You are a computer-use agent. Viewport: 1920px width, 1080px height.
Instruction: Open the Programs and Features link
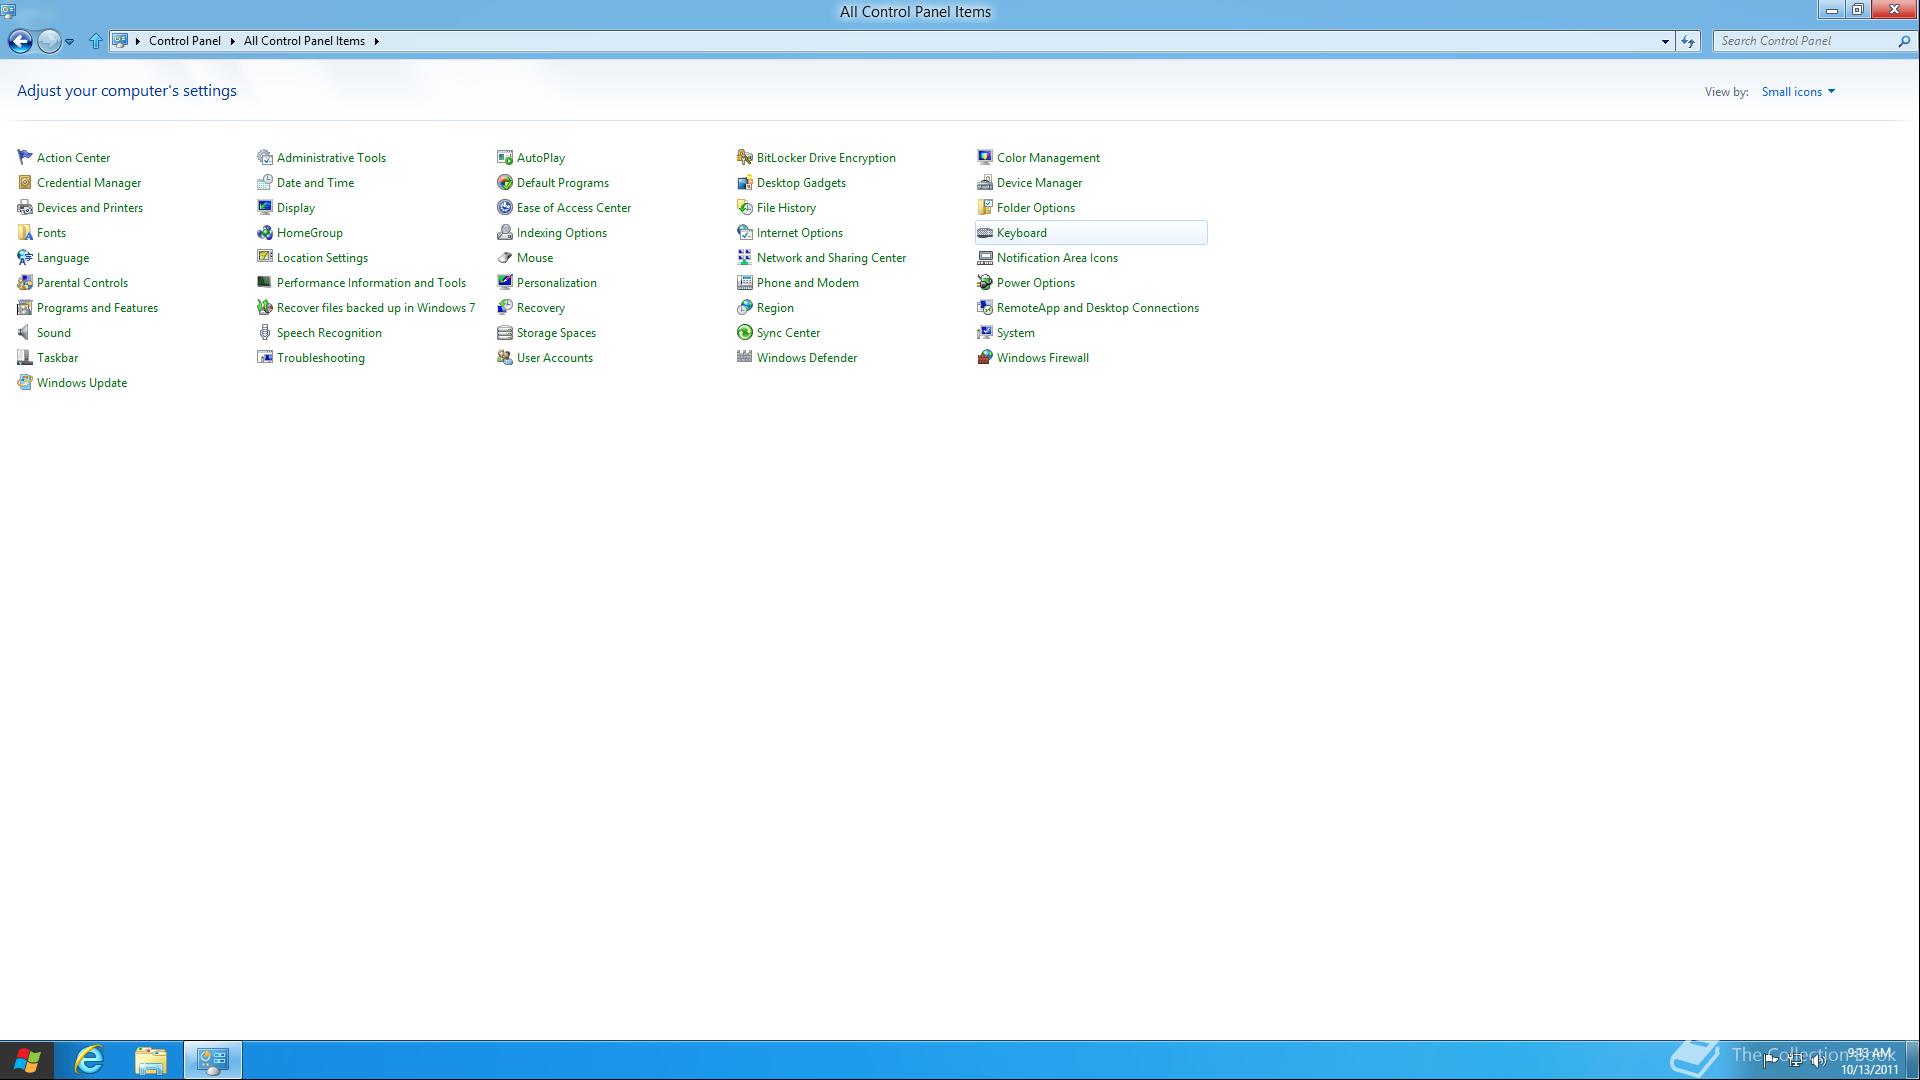click(x=97, y=307)
